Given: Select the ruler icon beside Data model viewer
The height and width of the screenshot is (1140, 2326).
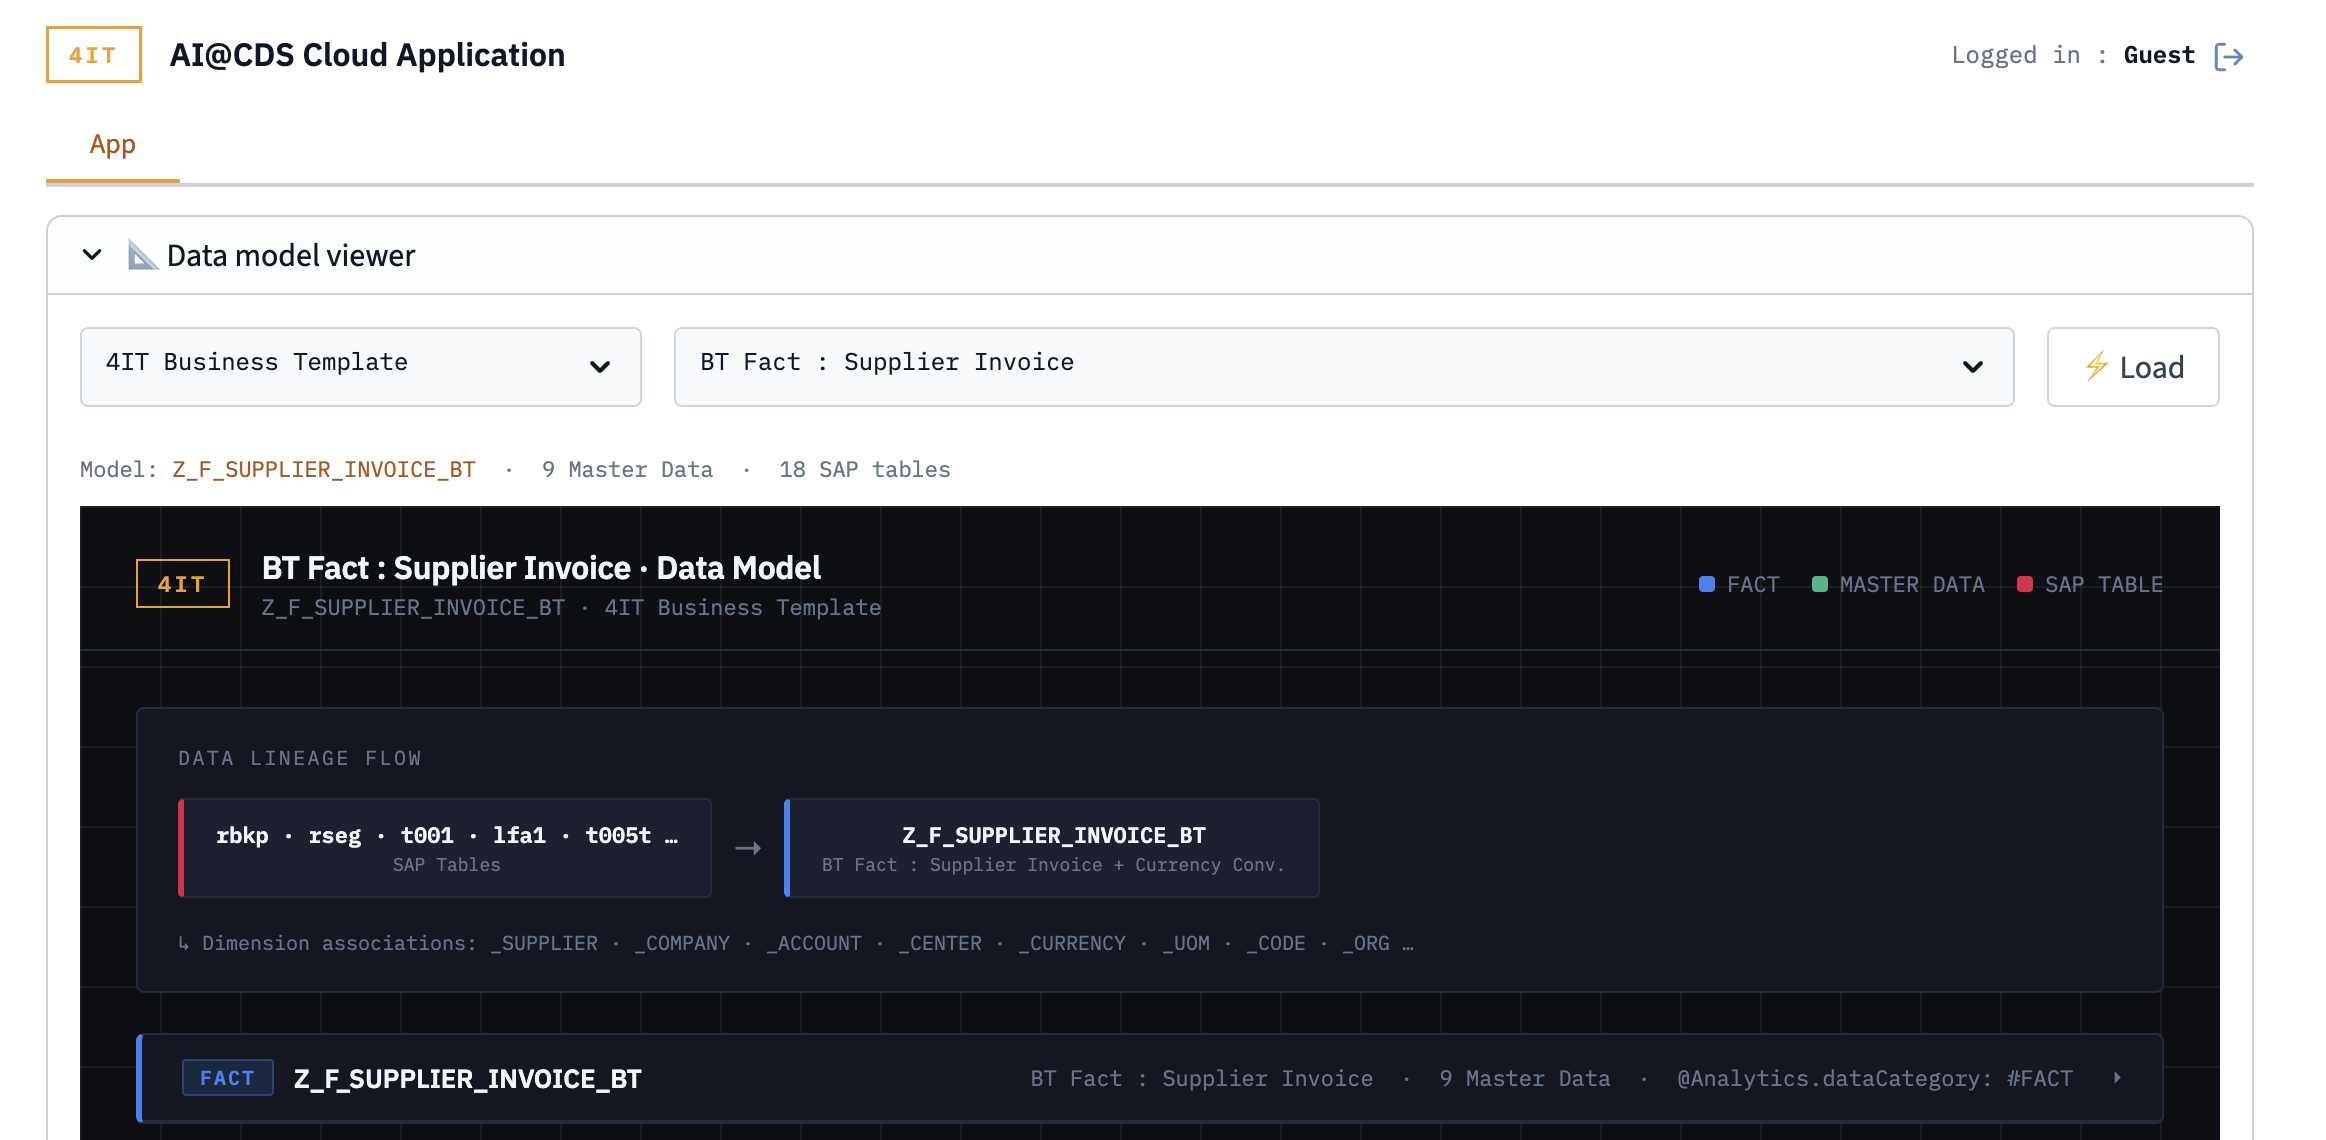Looking at the screenshot, I should [x=141, y=255].
